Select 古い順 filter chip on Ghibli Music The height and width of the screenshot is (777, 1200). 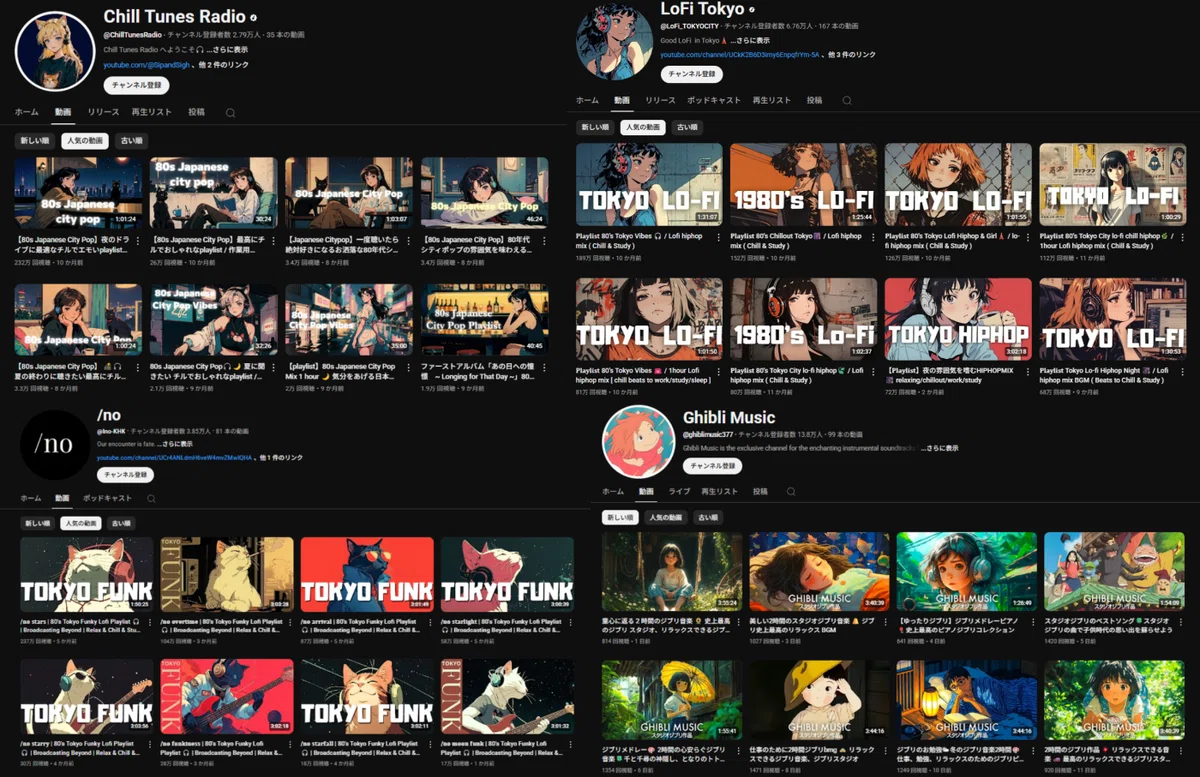(708, 517)
